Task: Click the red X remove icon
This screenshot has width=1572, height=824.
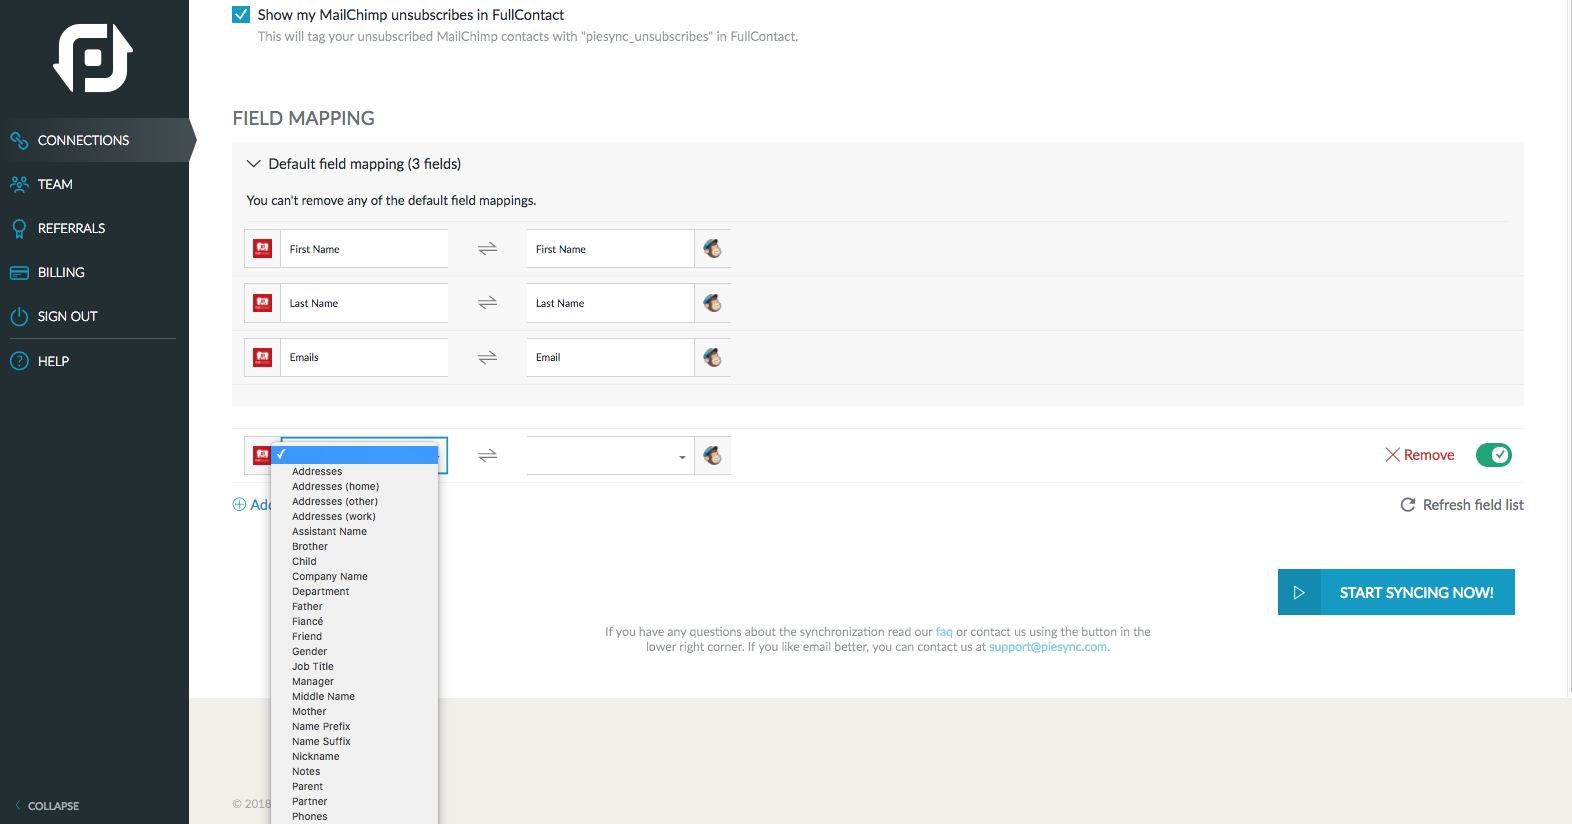Action: 1392,455
